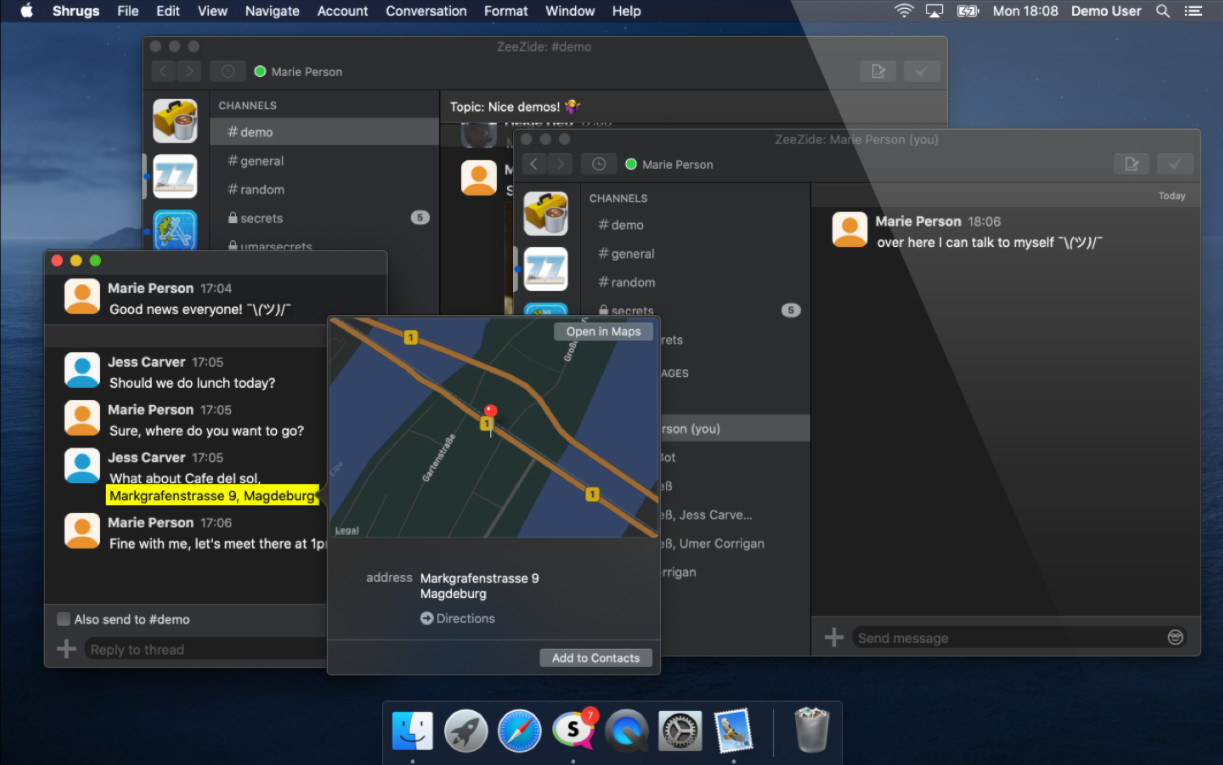Open Notification Center list icon
The image size is (1223, 765).
[x=1192, y=11]
